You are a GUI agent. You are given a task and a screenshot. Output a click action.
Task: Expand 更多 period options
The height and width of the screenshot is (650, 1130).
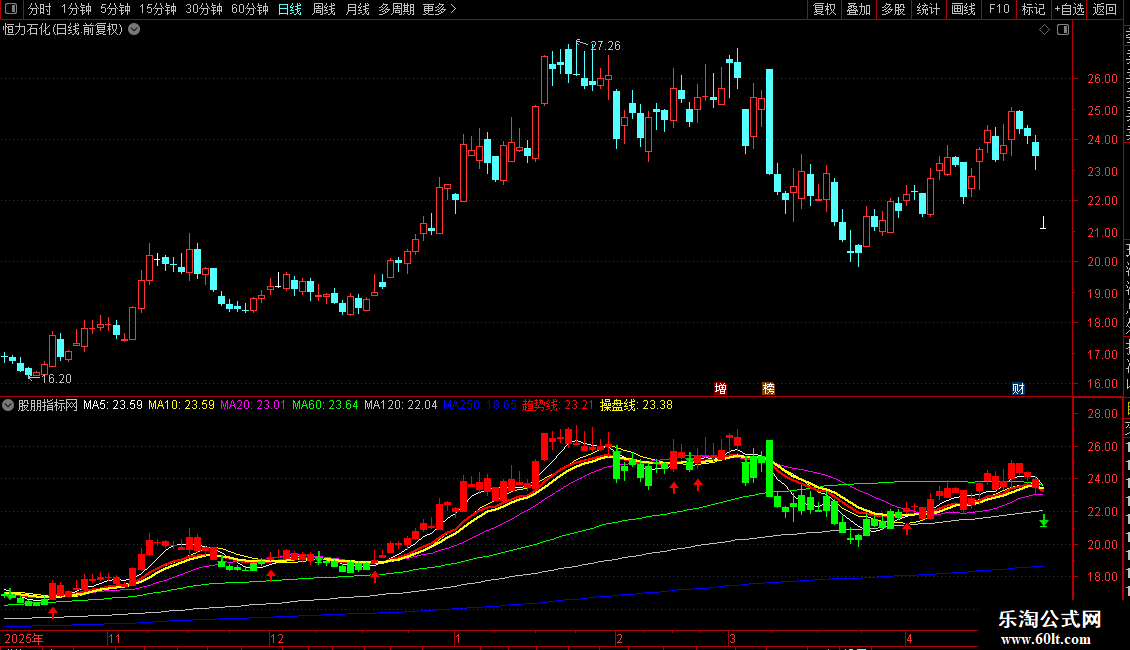coord(439,9)
